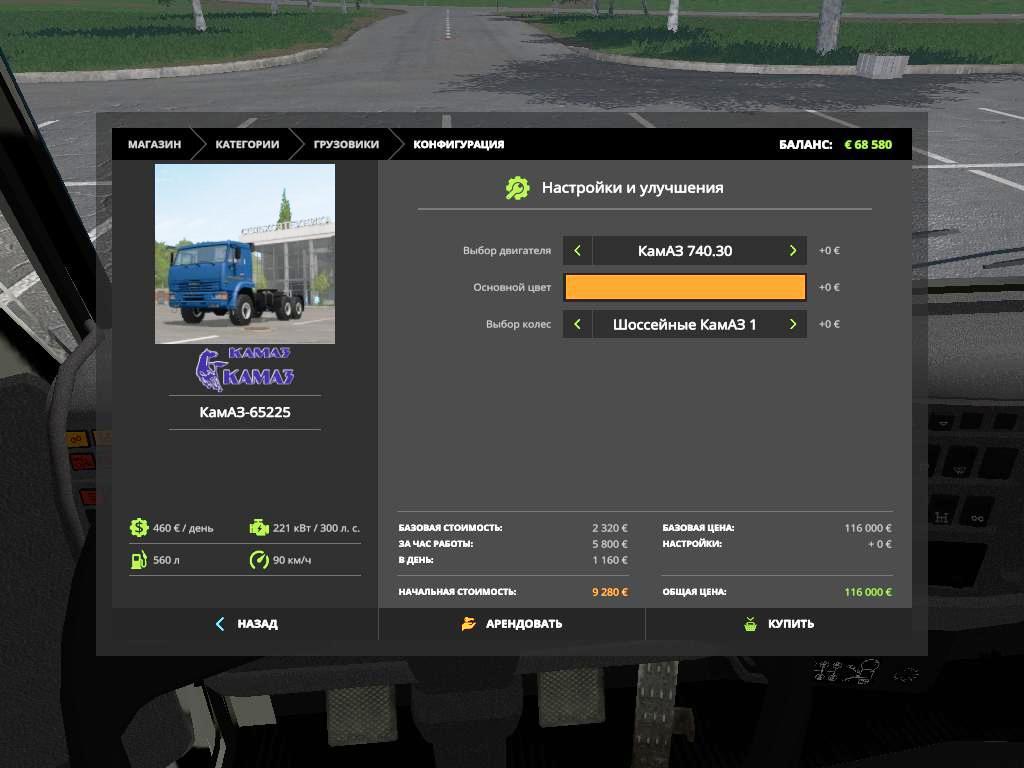1024x768 pixels.
Task: Open the Категории breadcrumb
Action: click(x=247, y=145)
